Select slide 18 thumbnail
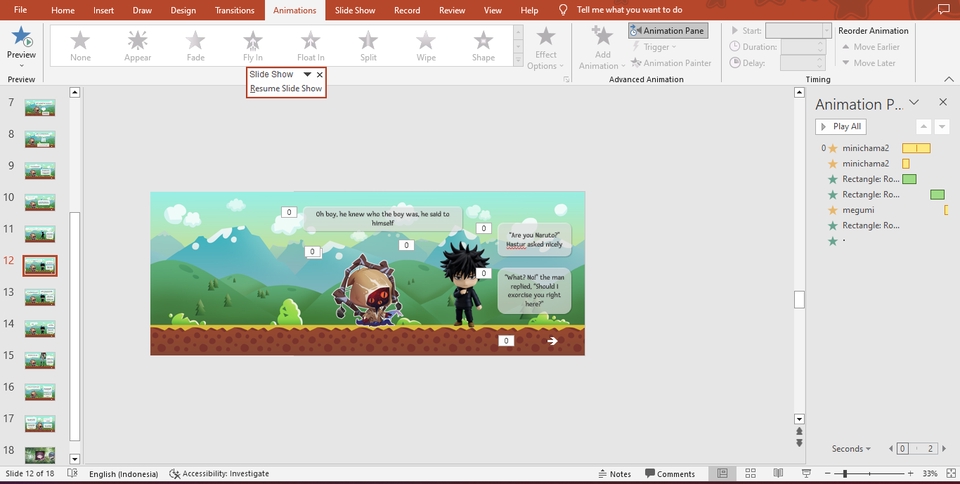Image resolution: width=960 pixels, height=484 pixels. pyautogui.click(x=40, y=455)
